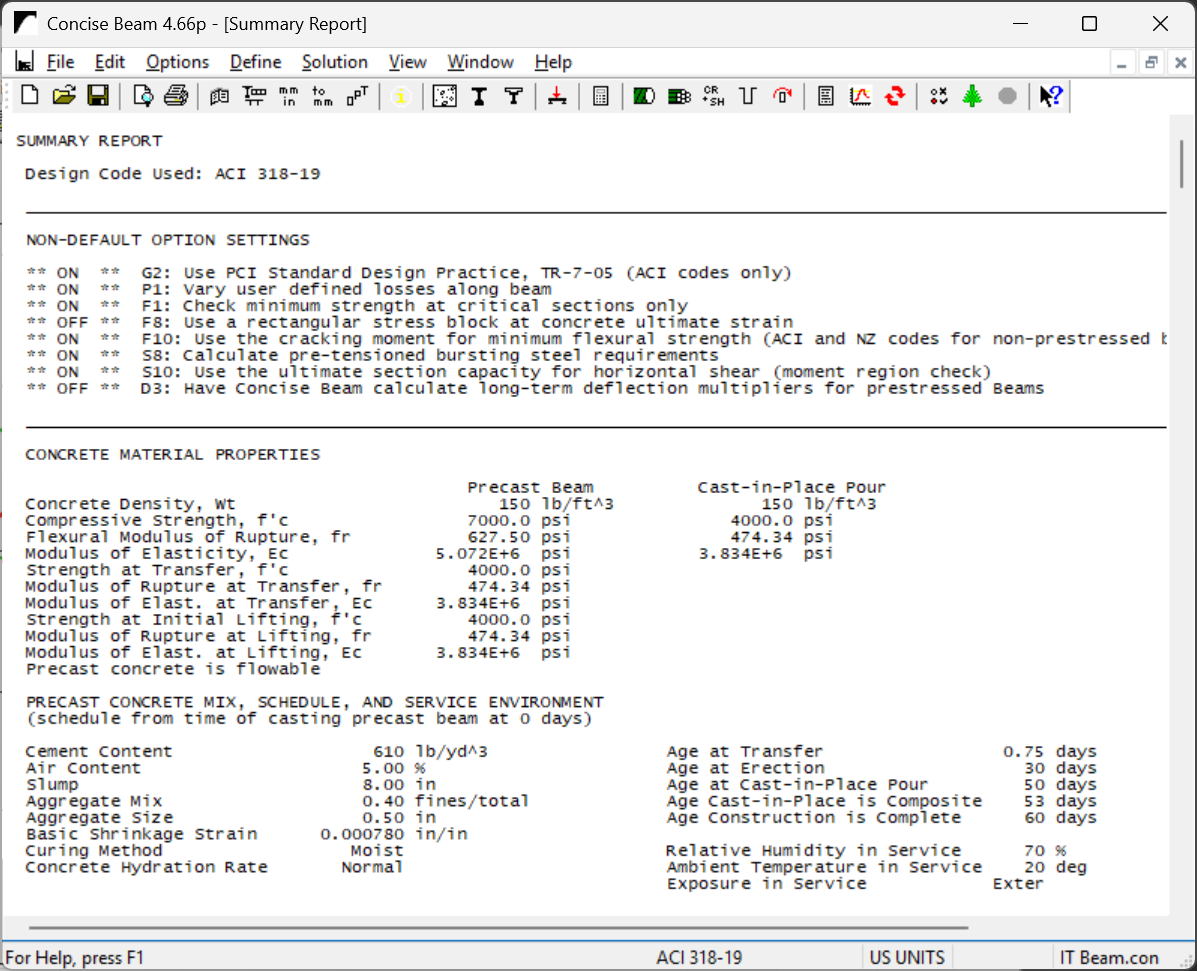
Task: Click the mm to in conversion icon
Action: pyautogui.click(x=288, y=96)
